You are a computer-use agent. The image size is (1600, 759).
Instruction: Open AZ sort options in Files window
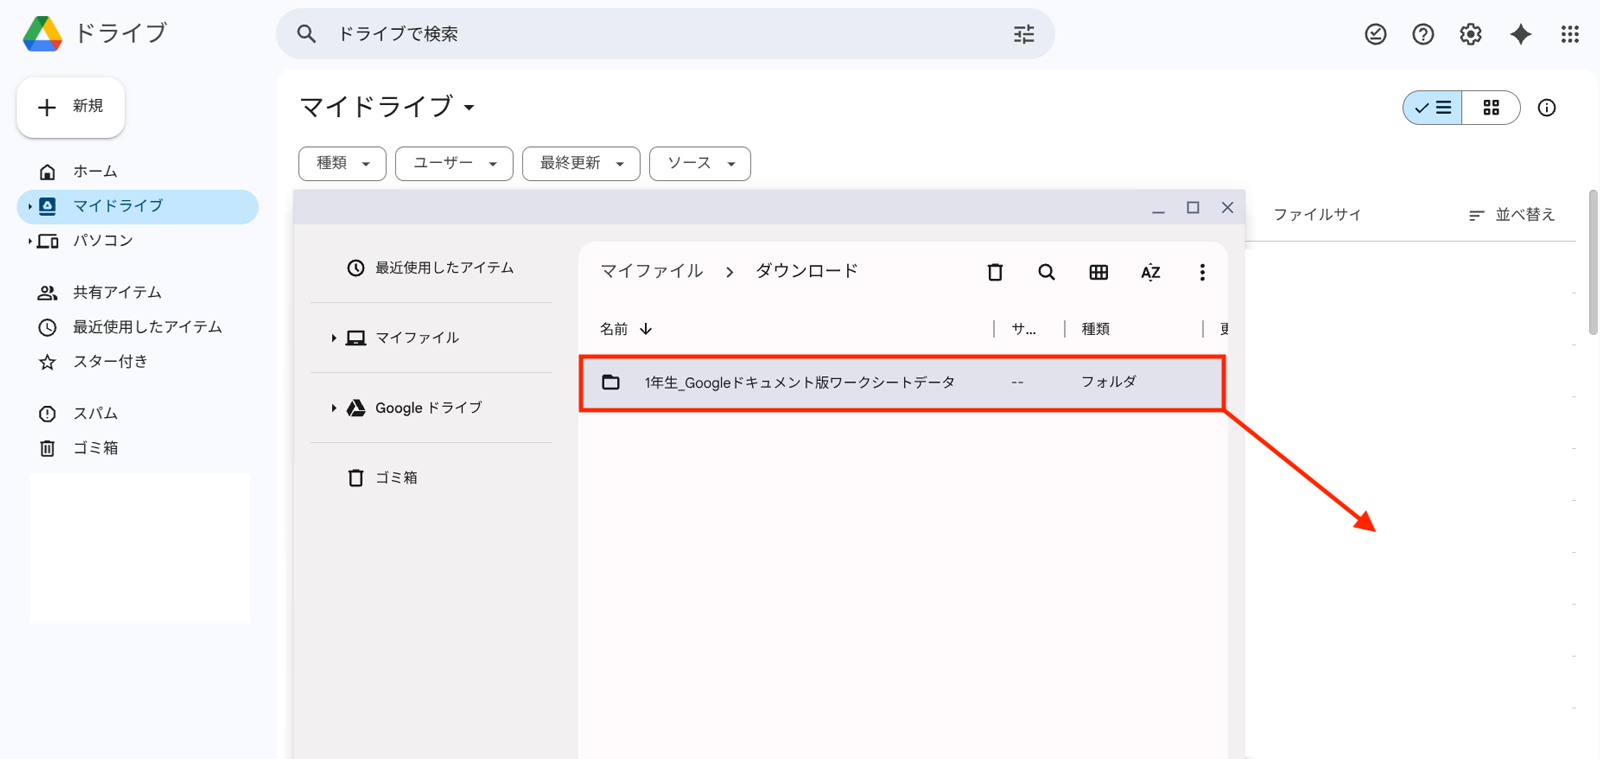pyautogui.click(x=1150, y=272)
